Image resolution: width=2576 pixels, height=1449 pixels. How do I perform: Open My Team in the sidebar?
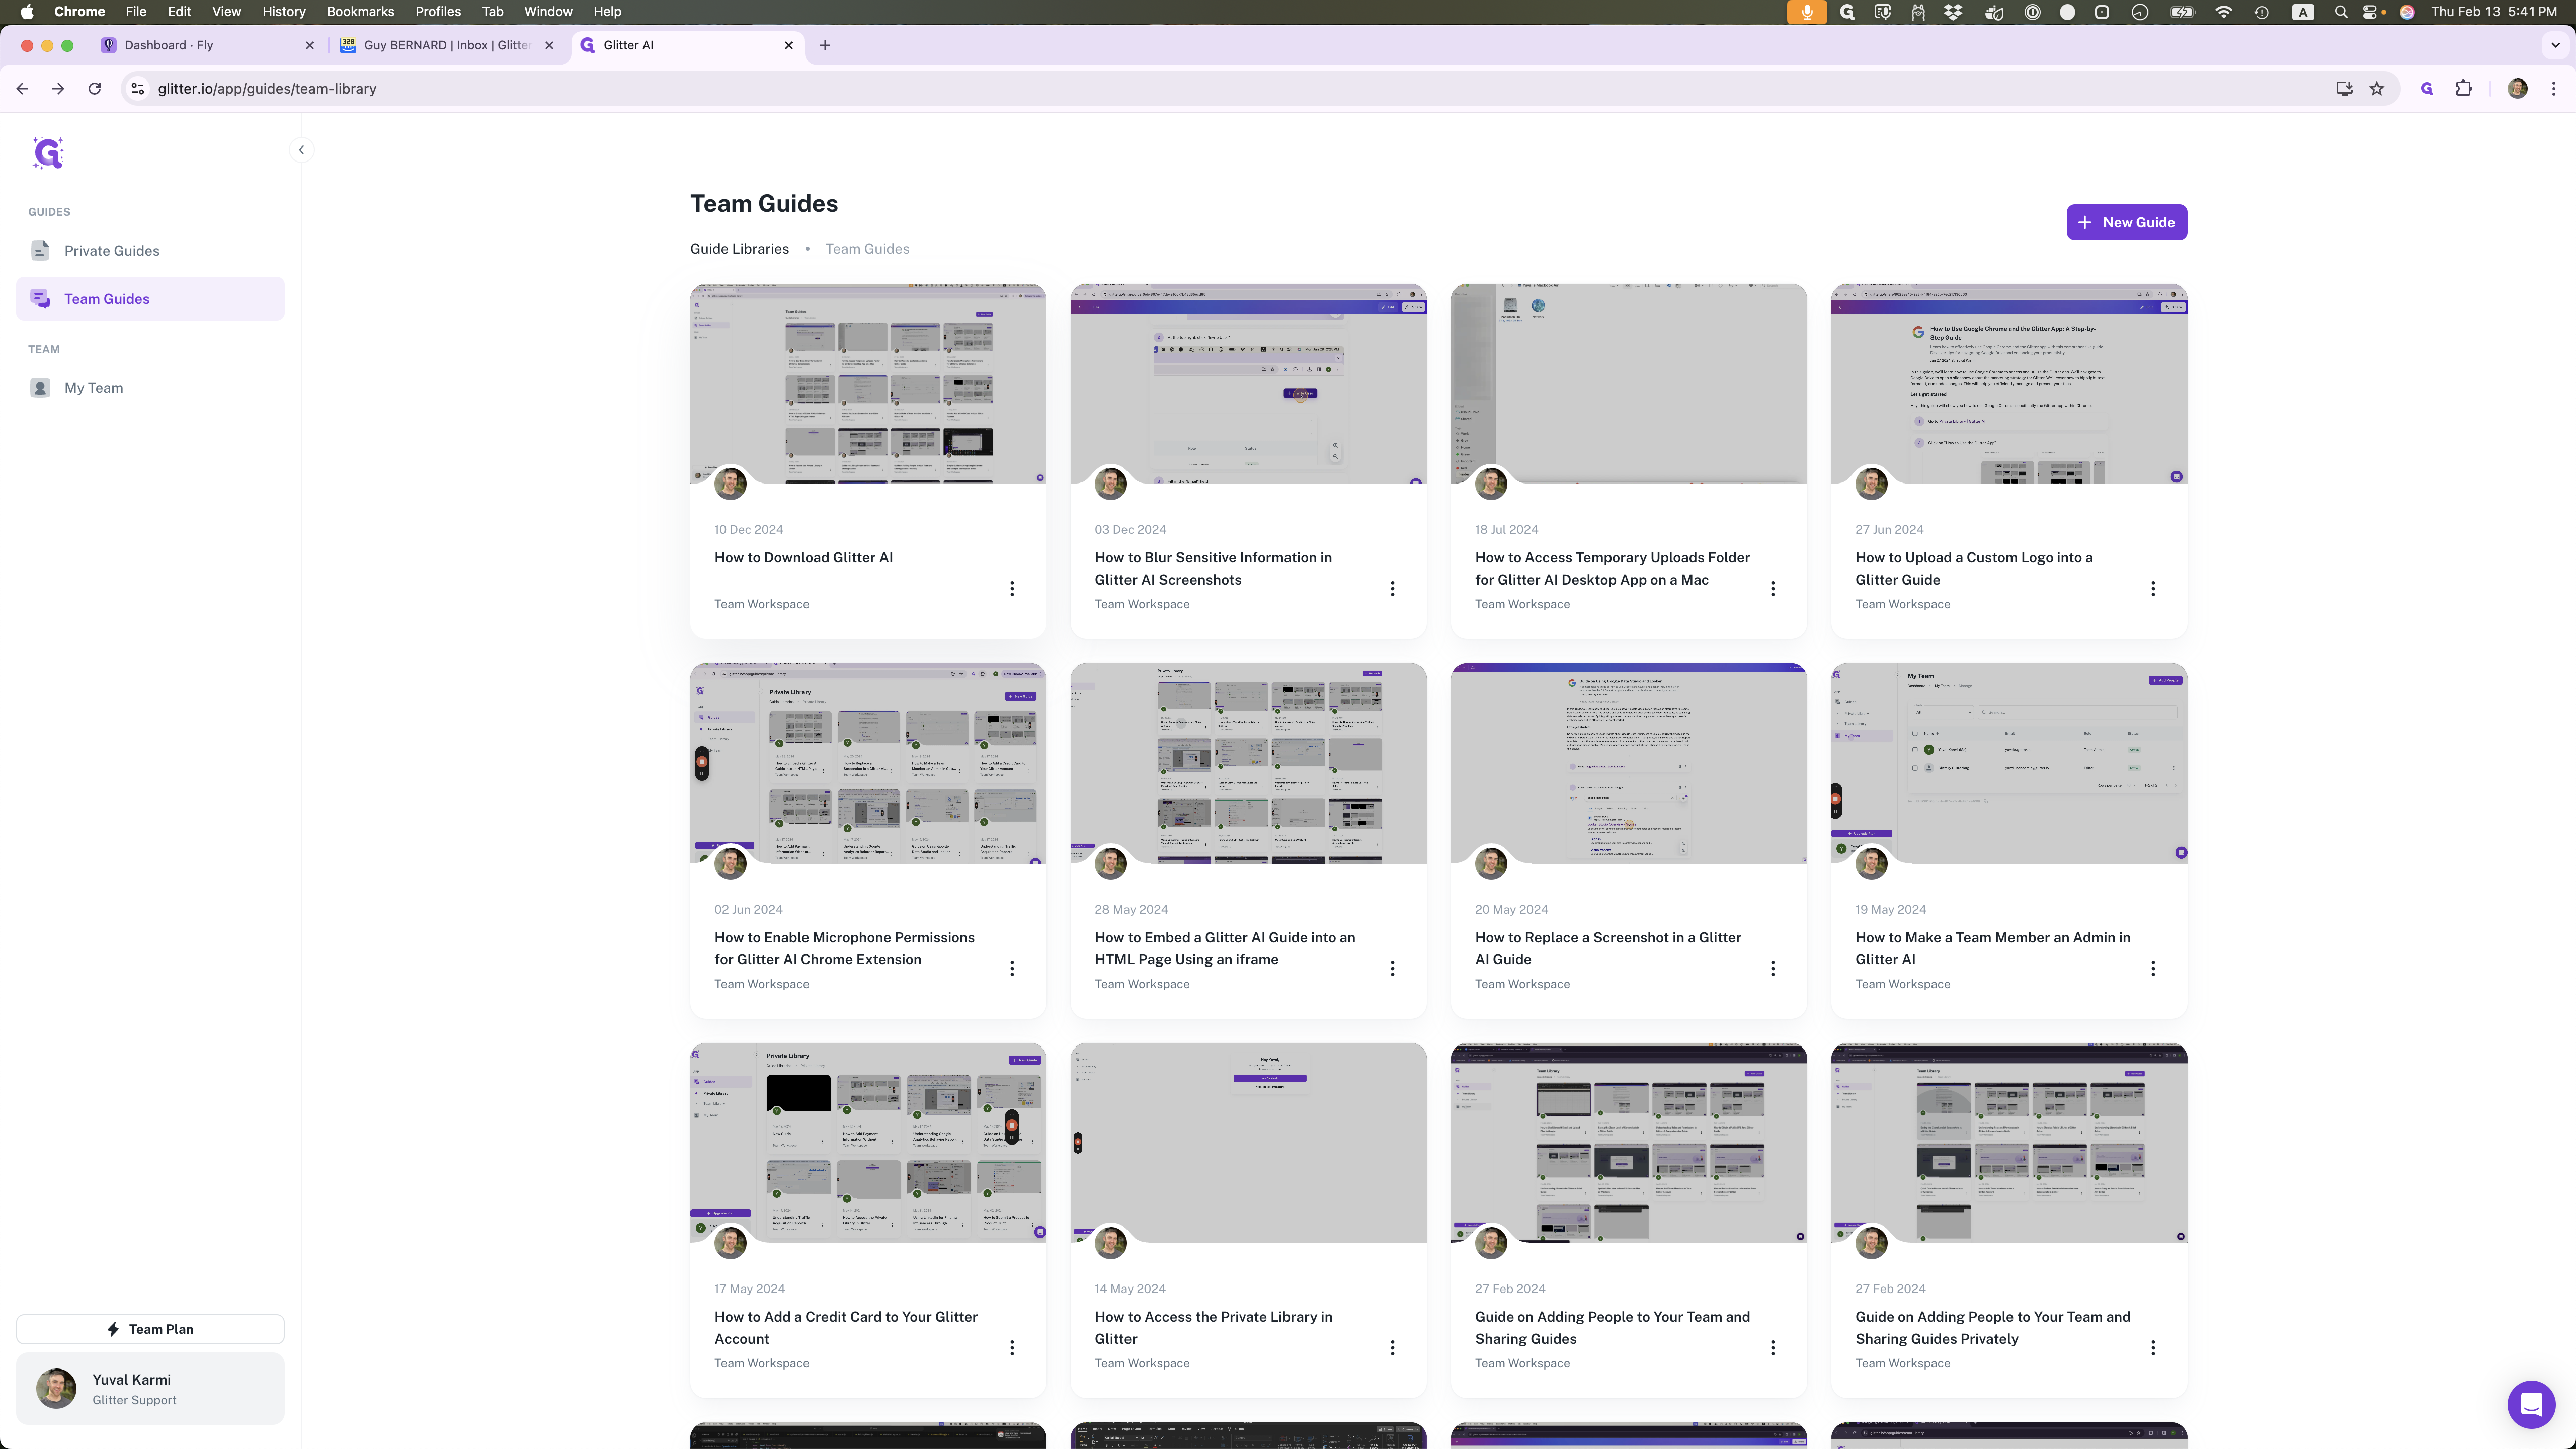pyautogui.click(x=150, y=388)
